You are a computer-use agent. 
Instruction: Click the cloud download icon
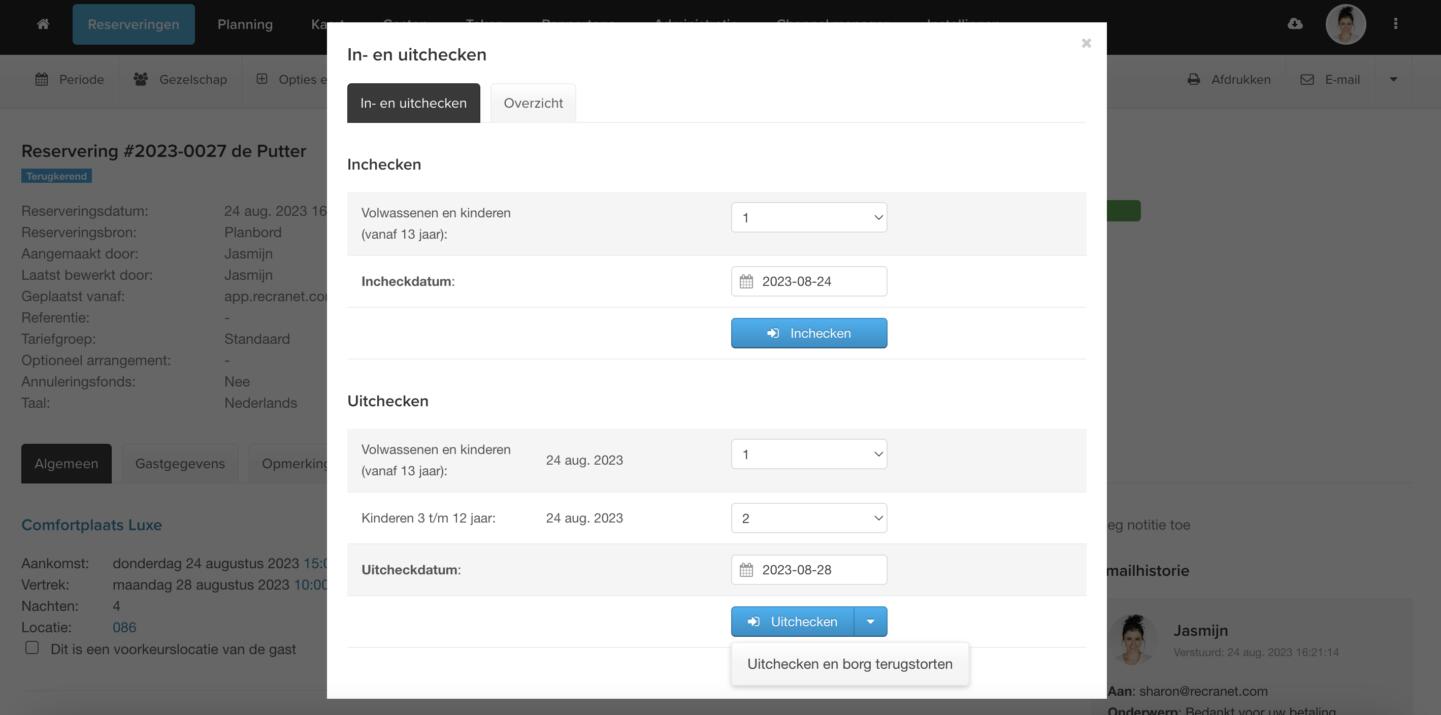[x=1295, y=24]
